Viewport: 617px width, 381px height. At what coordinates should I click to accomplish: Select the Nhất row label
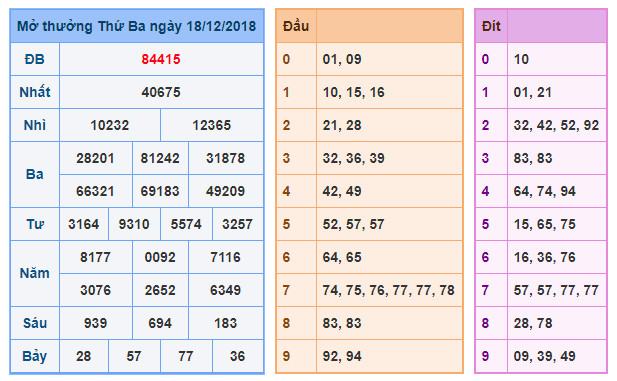click(35, 92)
